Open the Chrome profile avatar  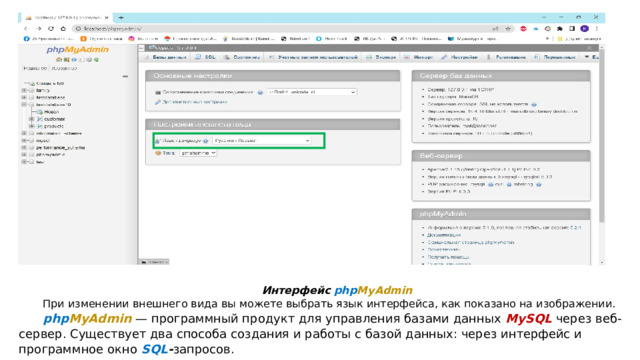(584, 29)
